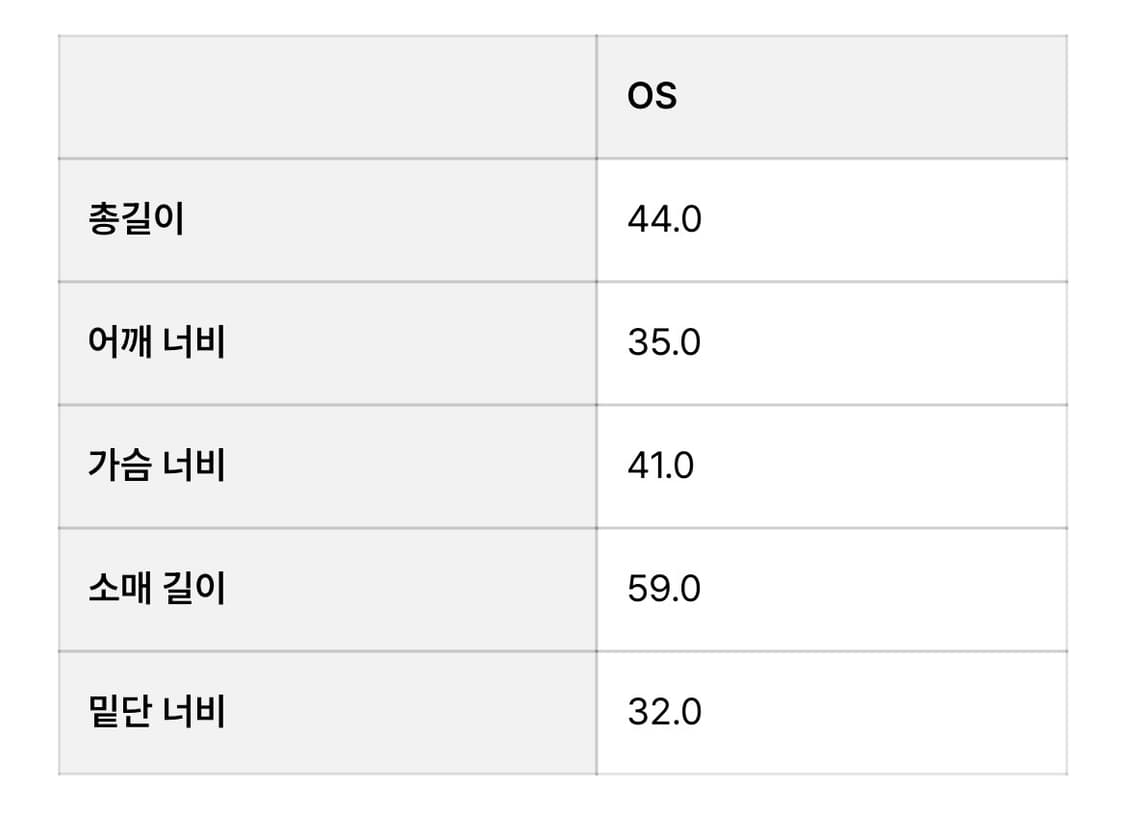Select the 소매 길이 row label
This screenshot has width=1125, height=831.
[x=156, y=589]
